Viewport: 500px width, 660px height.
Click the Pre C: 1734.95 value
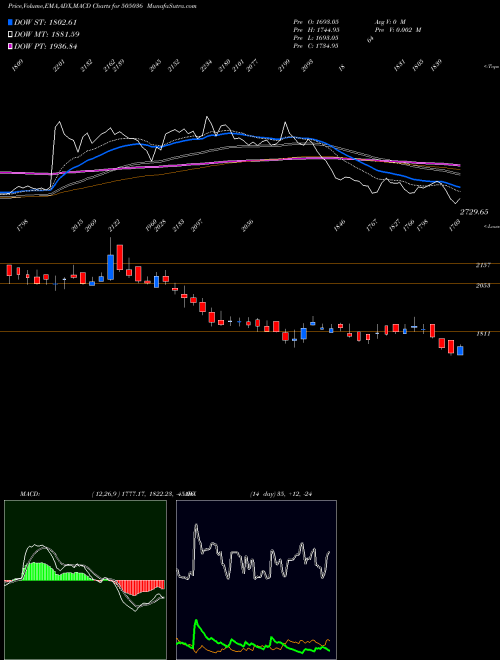pyautogui.click(x=316, y=46)
